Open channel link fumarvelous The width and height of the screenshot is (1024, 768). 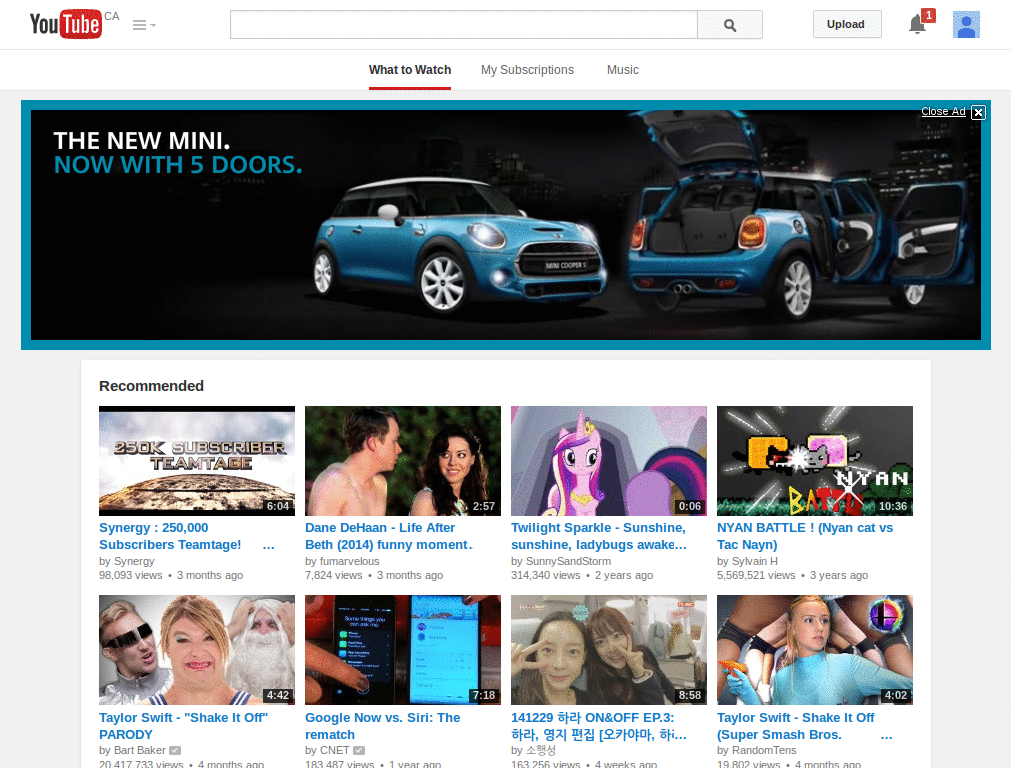(349, 561)
